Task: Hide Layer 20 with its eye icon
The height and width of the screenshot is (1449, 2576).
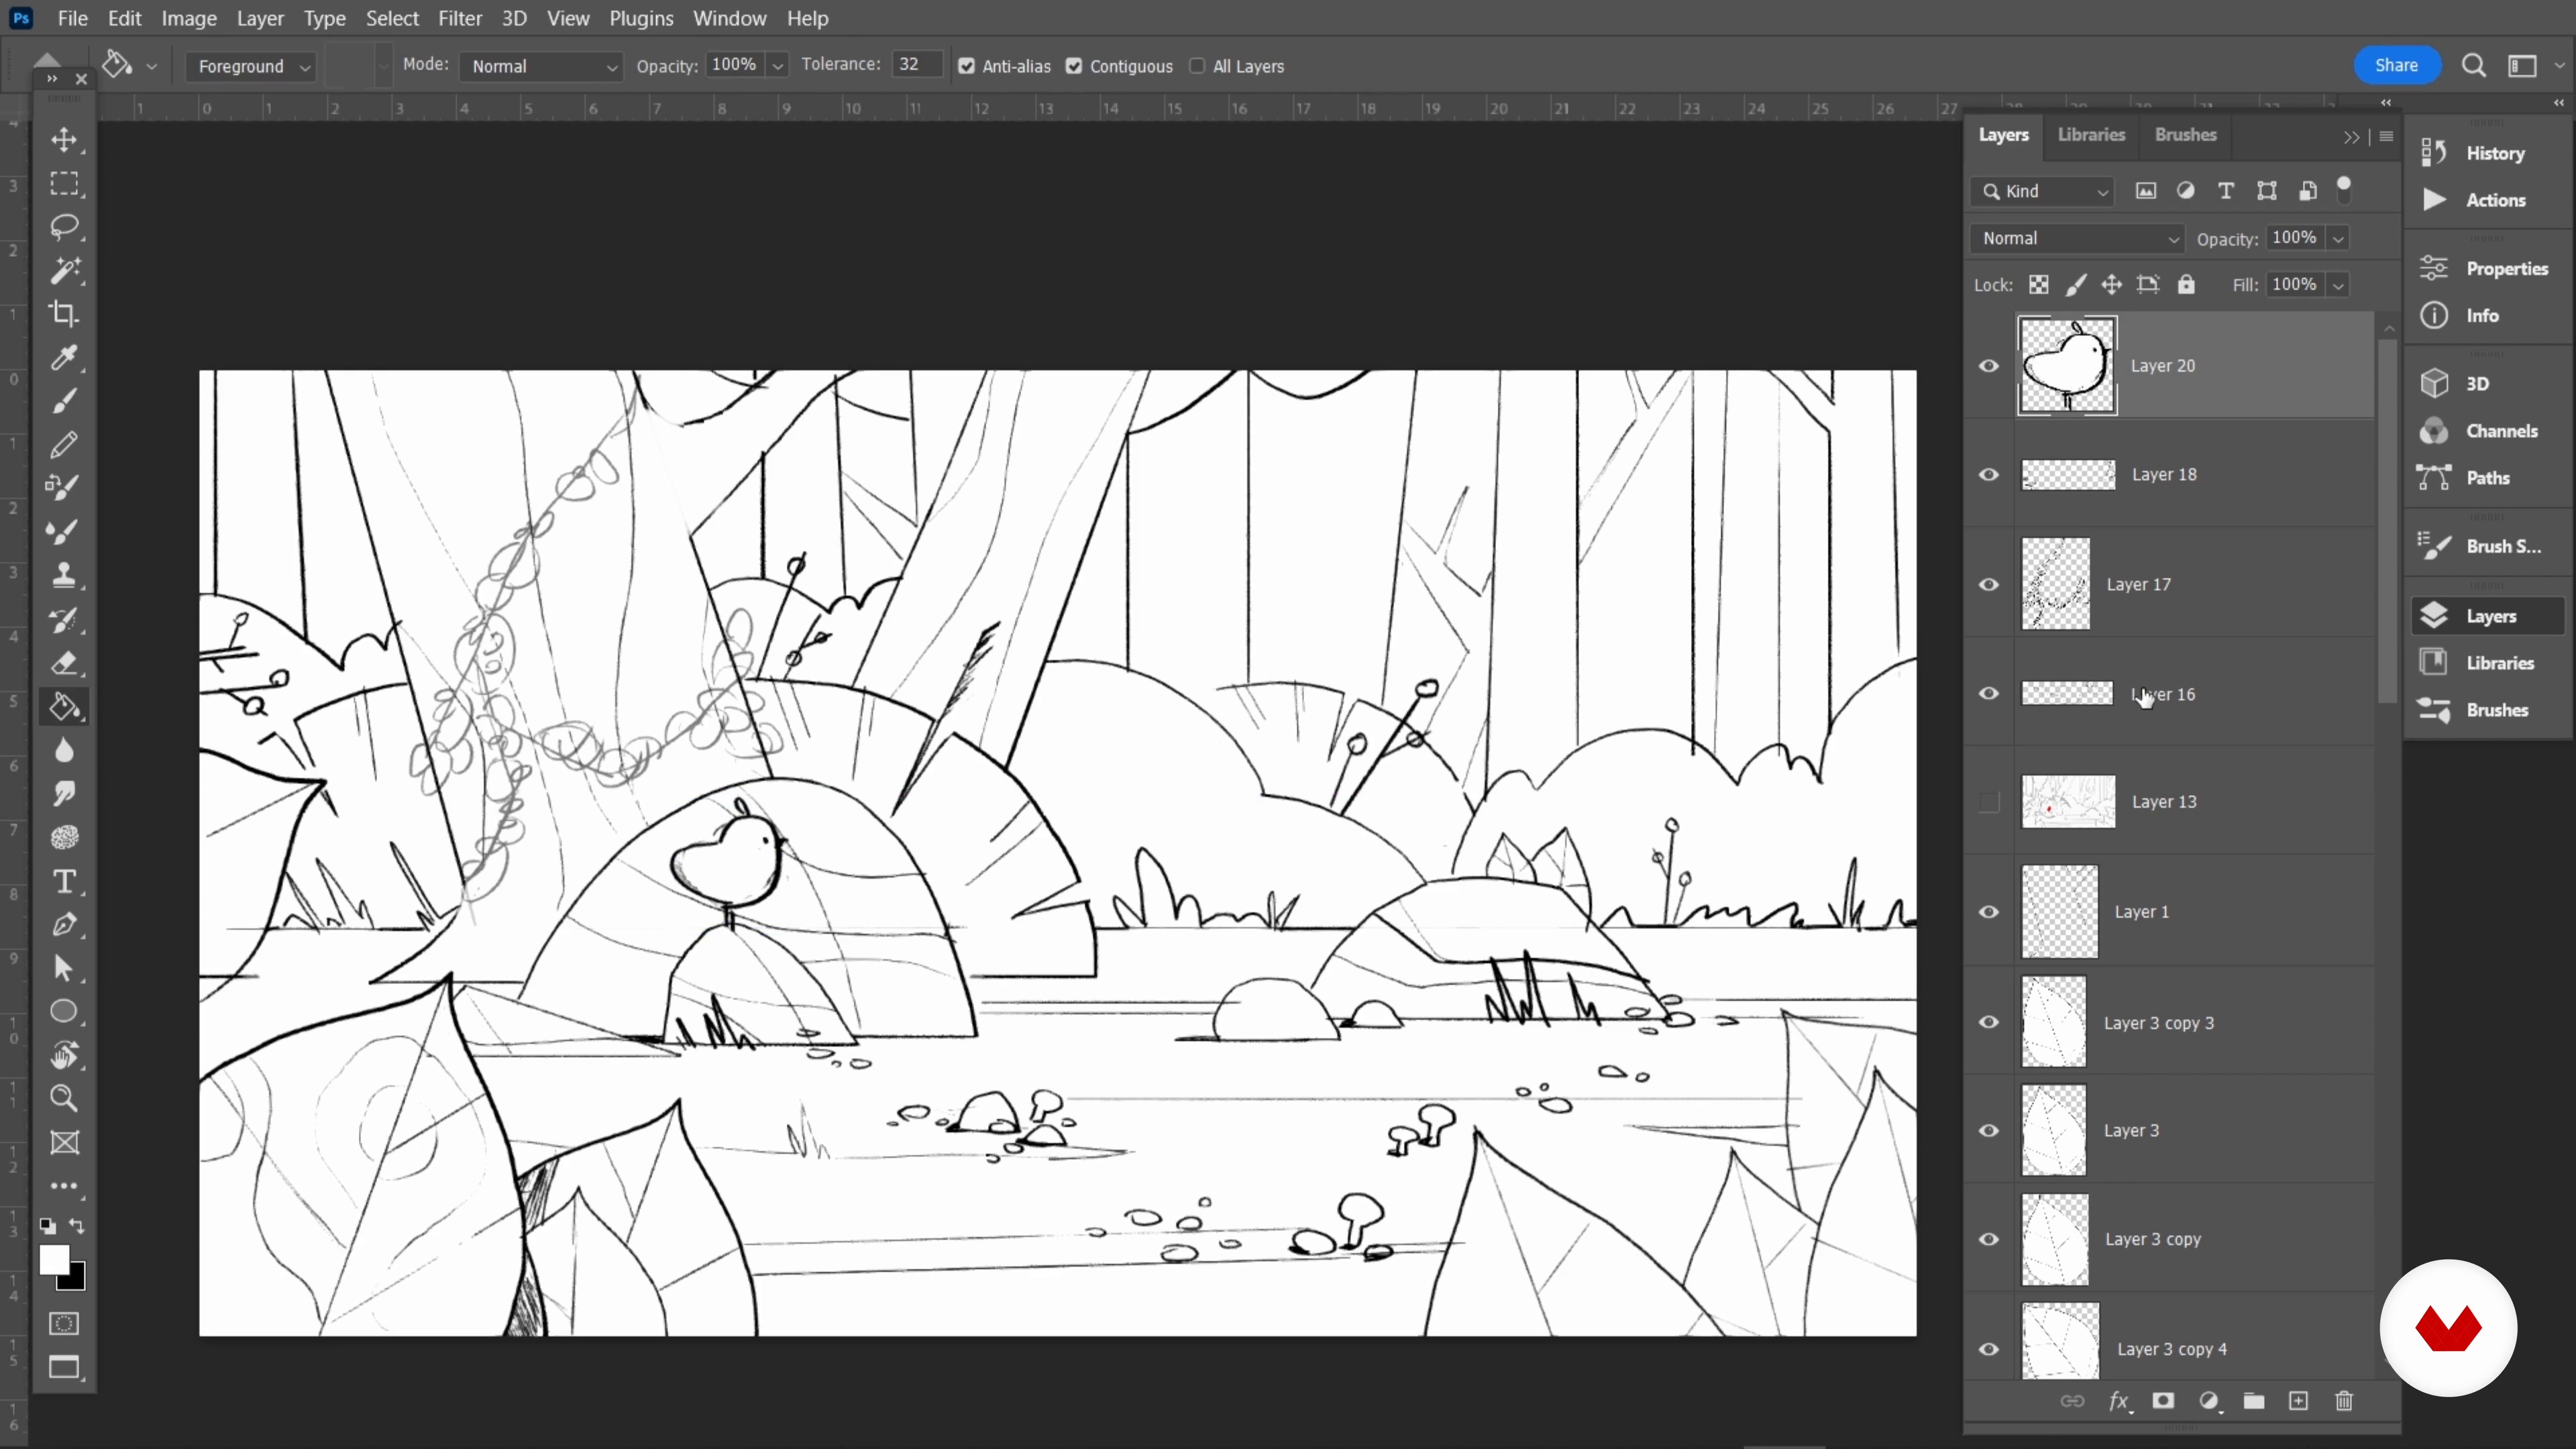Action: point(1989,366)
